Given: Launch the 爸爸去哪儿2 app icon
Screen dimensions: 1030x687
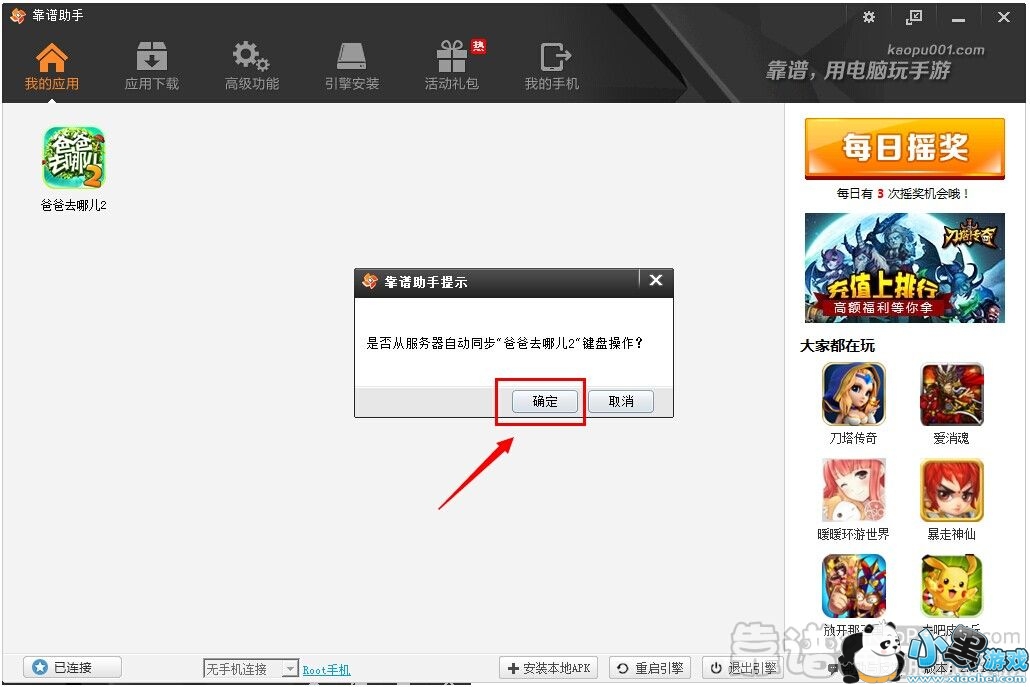Looking at the screenshot, I should tap(74, 158).
